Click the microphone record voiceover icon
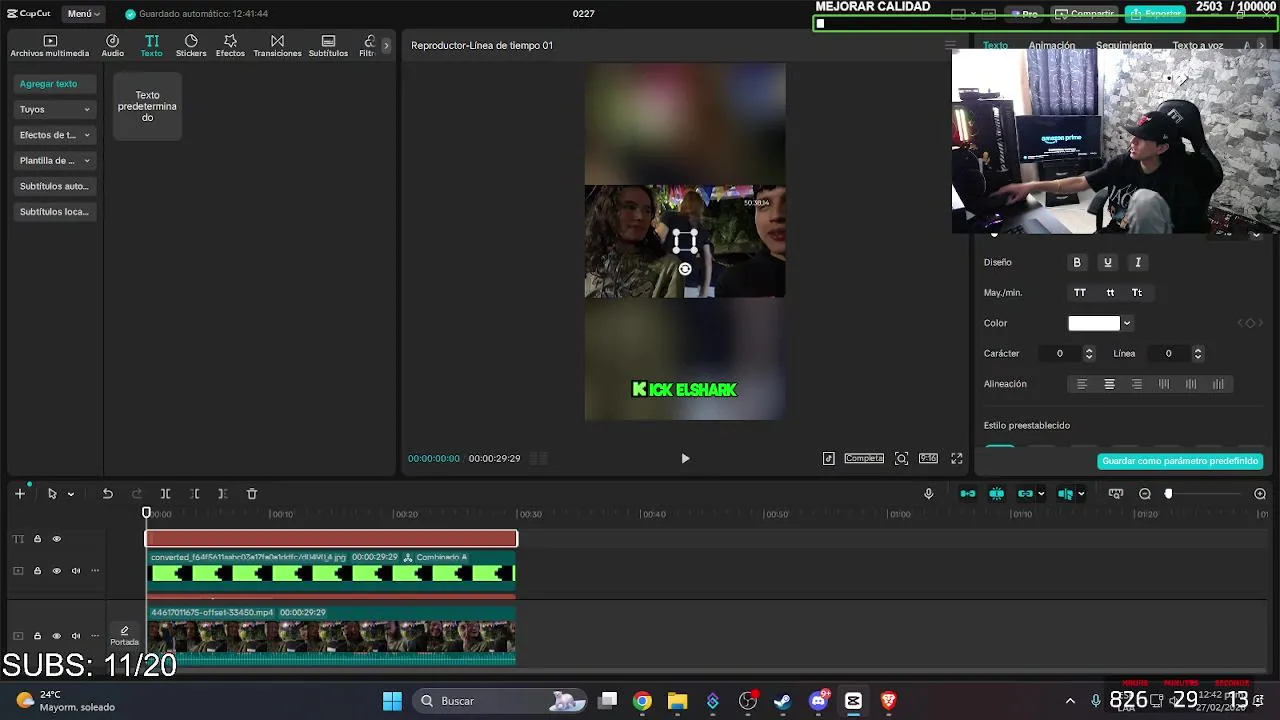 [928, 494]
